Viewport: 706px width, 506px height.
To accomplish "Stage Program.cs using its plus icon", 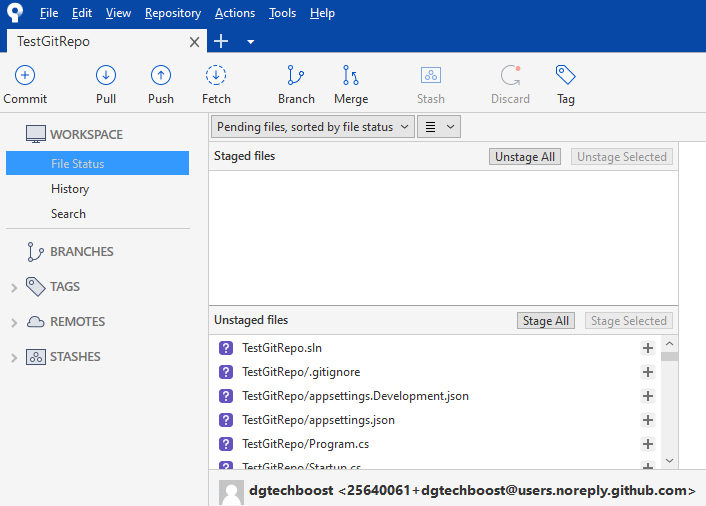I will (647, 444).
